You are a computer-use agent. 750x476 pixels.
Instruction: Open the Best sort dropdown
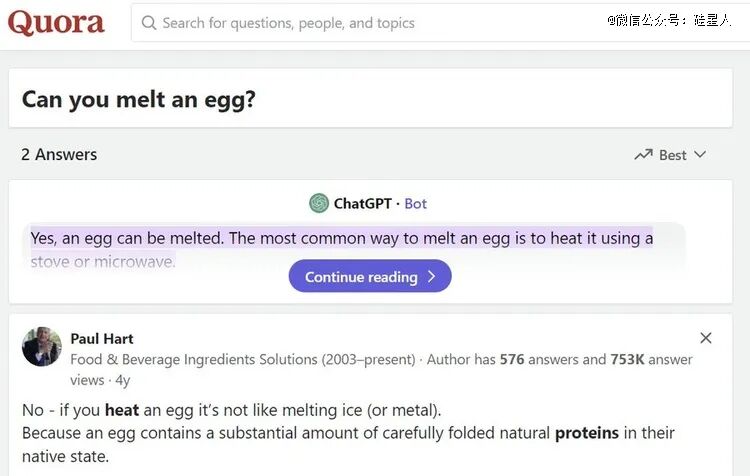click(670, 155)
